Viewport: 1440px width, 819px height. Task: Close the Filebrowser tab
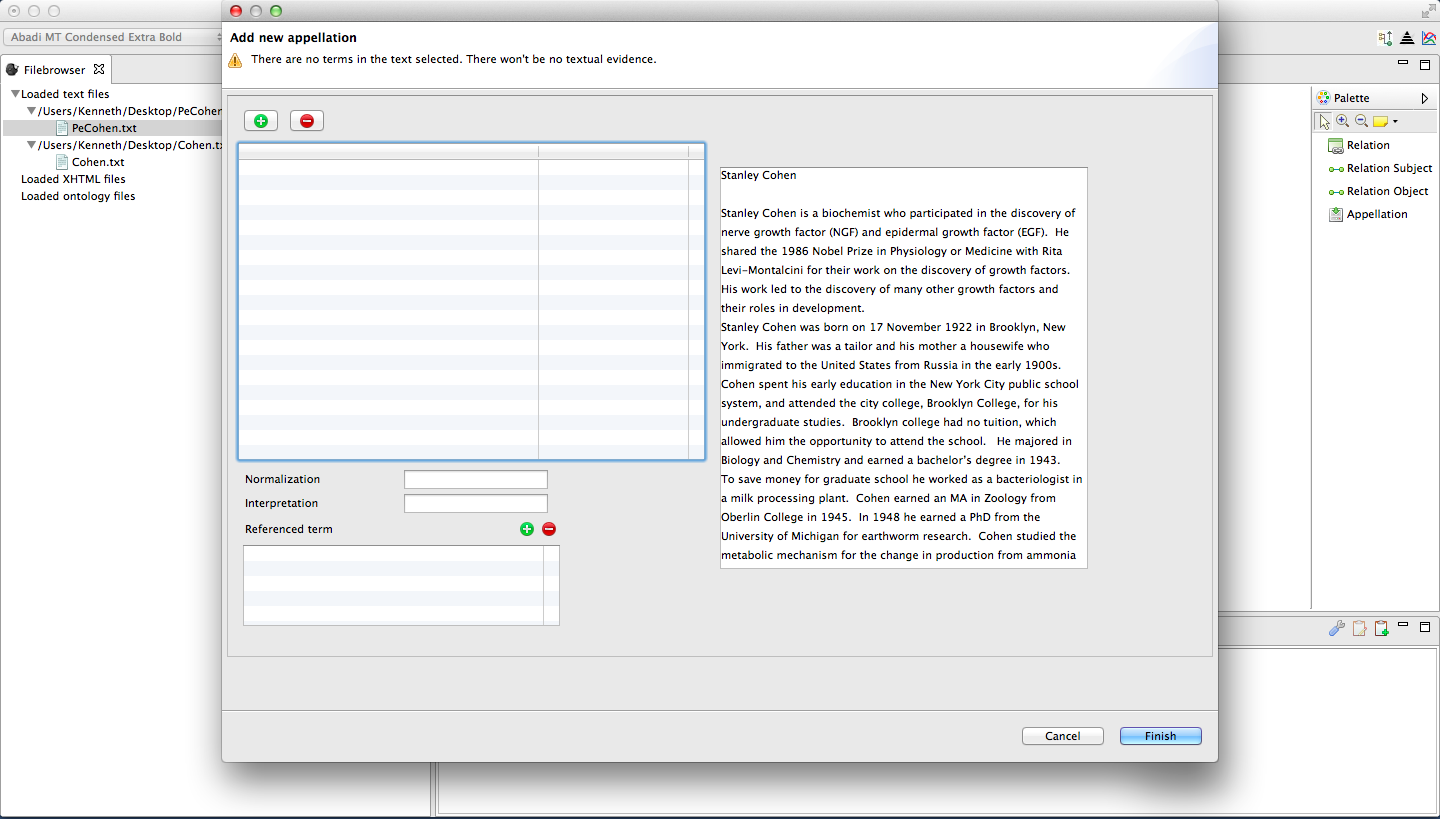point(98,69)
